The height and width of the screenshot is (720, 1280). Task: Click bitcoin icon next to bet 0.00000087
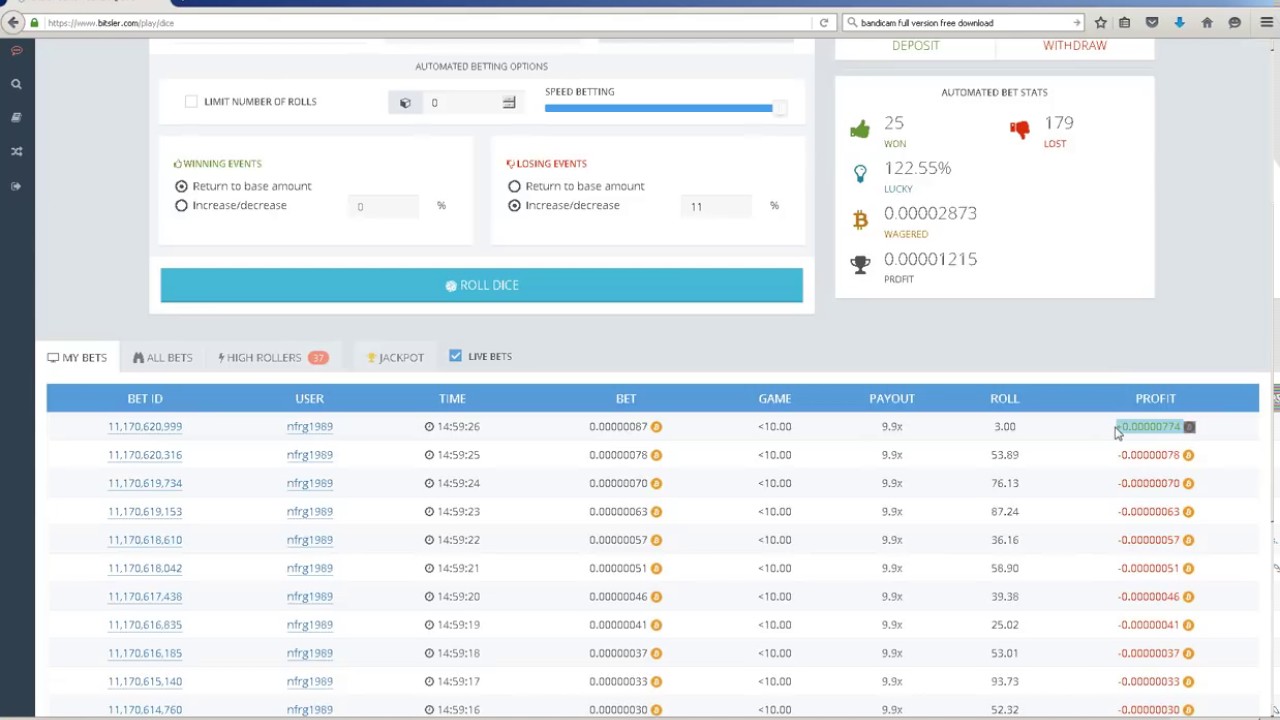[x=657, y=427]
